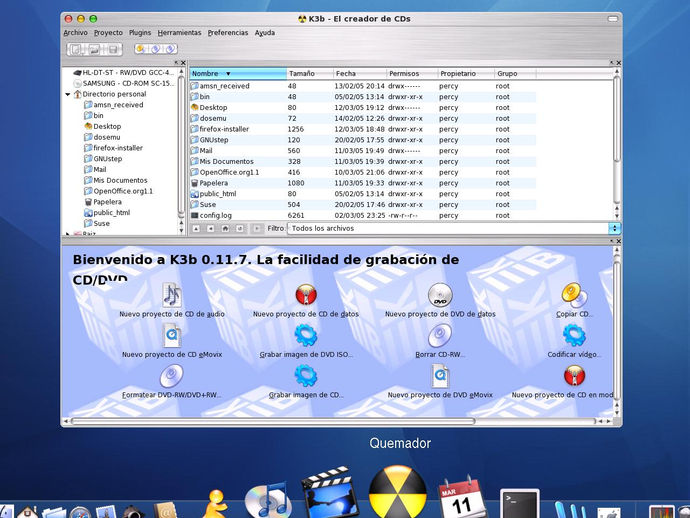The height and width of the screenshot is (518, 690).
Task: Open Grabar imagen de CD action
Action: pyautogui.click(x=306, y=382)
